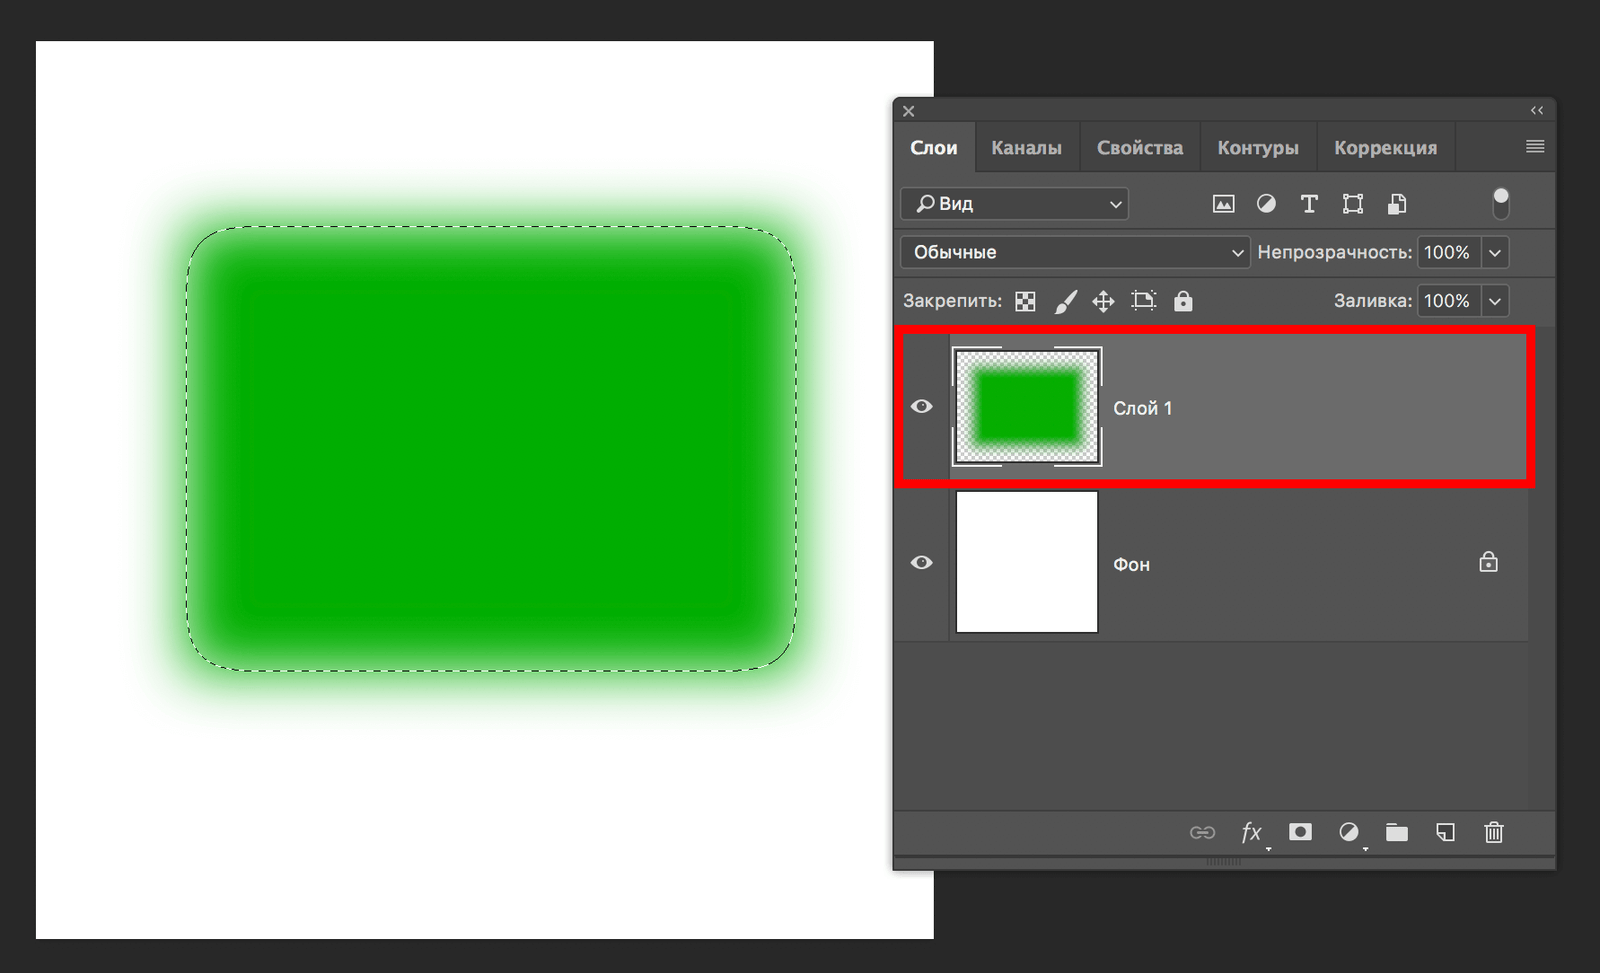This screenshot has height=973, width=1600.
Task: Click the pixel layer filter icon
Action: pos(1223,204)
